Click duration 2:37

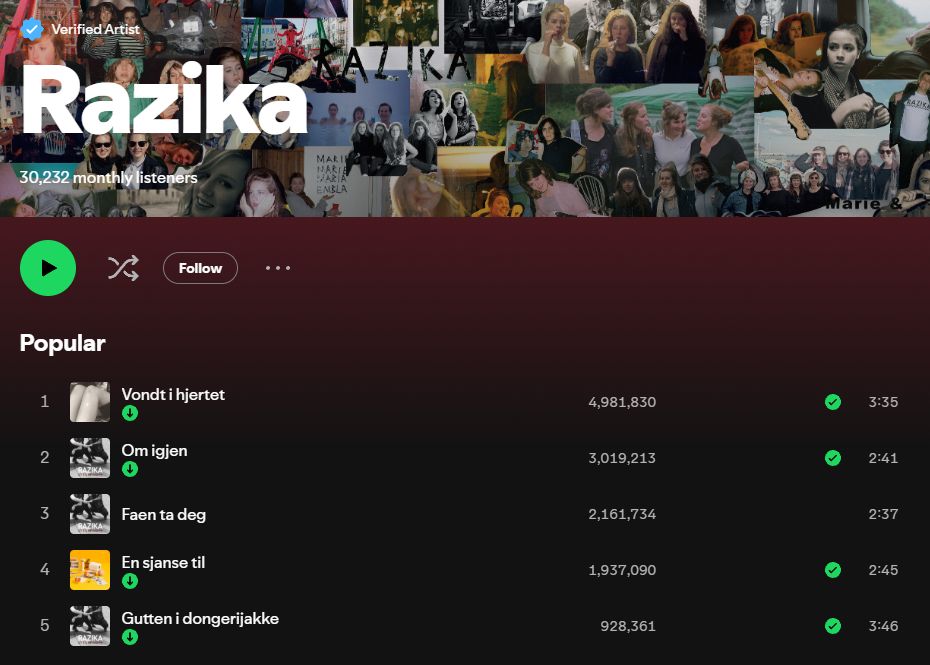click(x=883, y=514)
